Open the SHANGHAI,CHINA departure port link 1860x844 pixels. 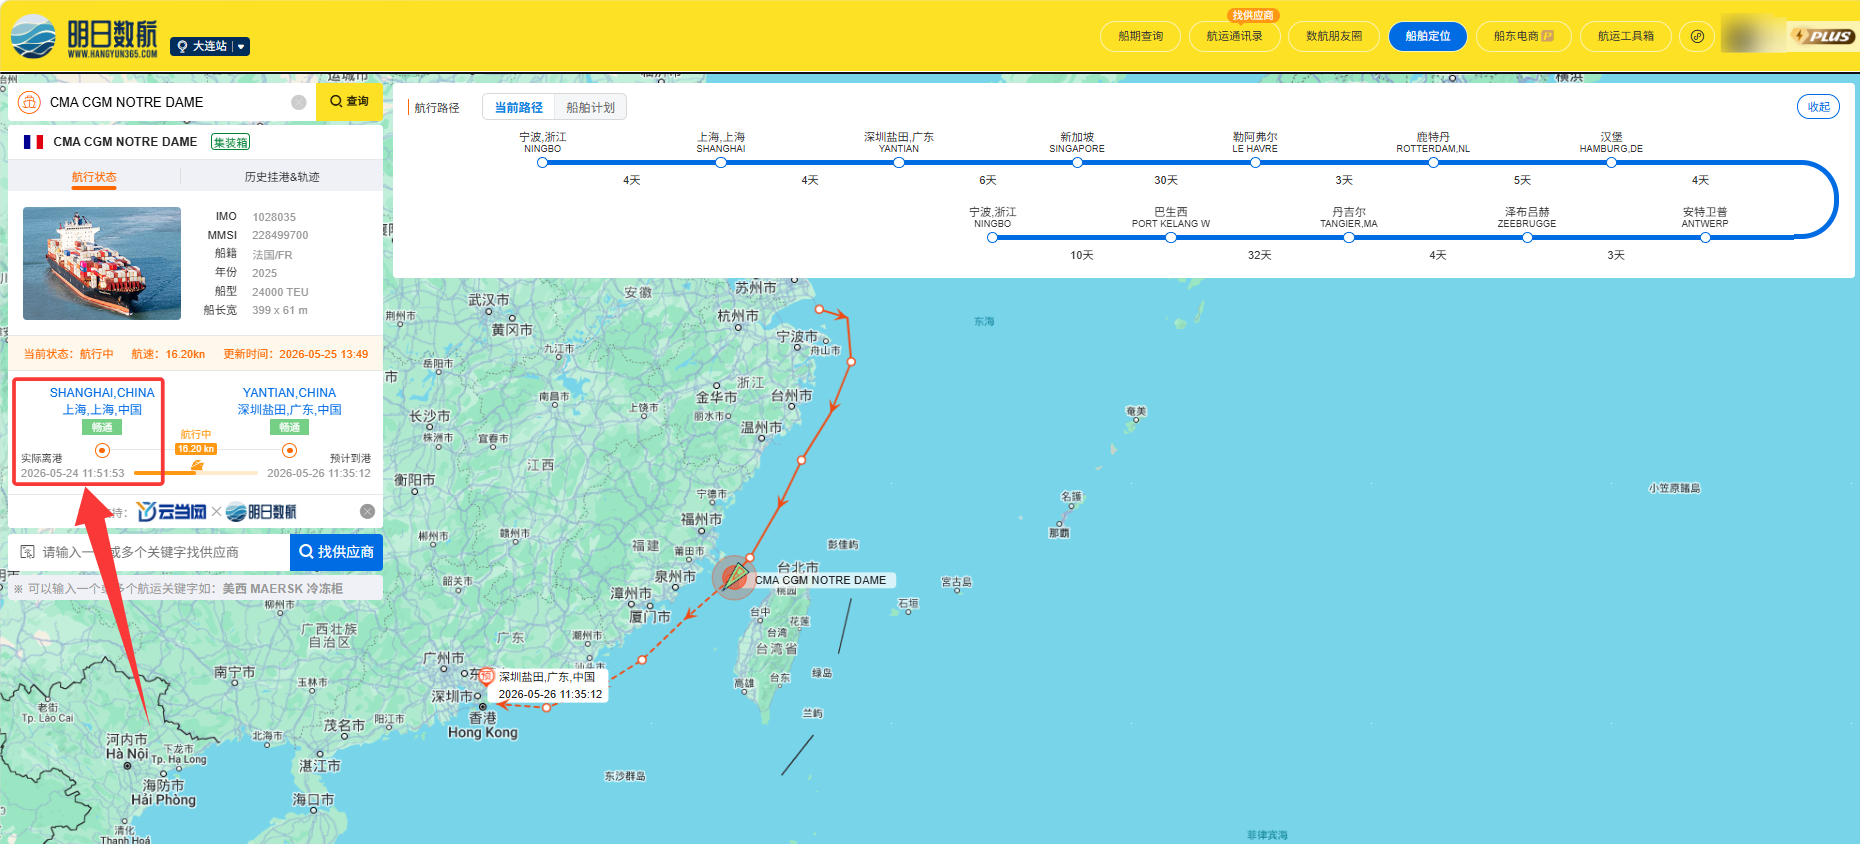click(x=102, y=393)
